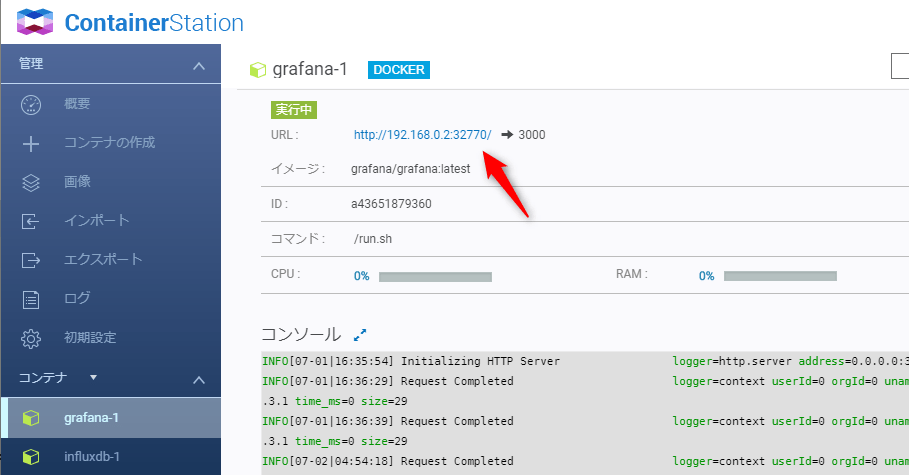This screenshot has height=475, width=909.
Task: Click the cube icon beside grafana-1 heading
Action: [257, 70]
